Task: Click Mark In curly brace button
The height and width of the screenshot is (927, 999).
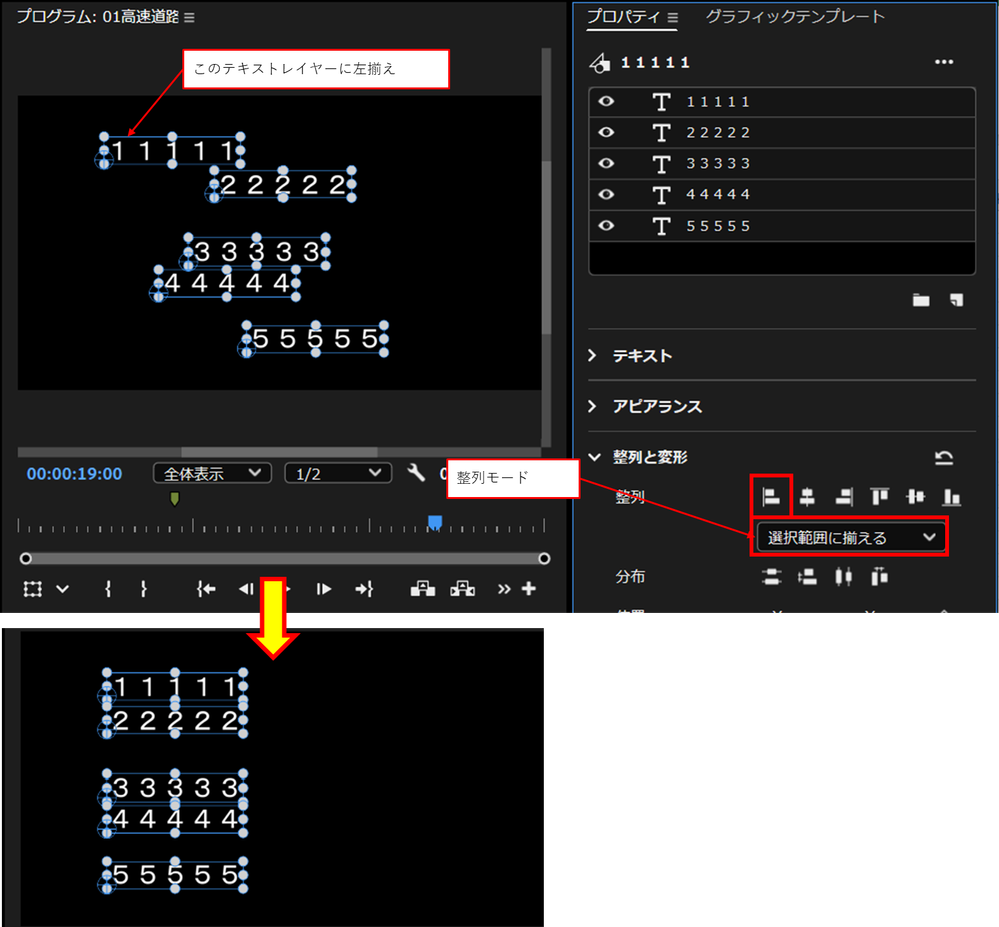Action: pyautogui.click(x=108, y=589)
